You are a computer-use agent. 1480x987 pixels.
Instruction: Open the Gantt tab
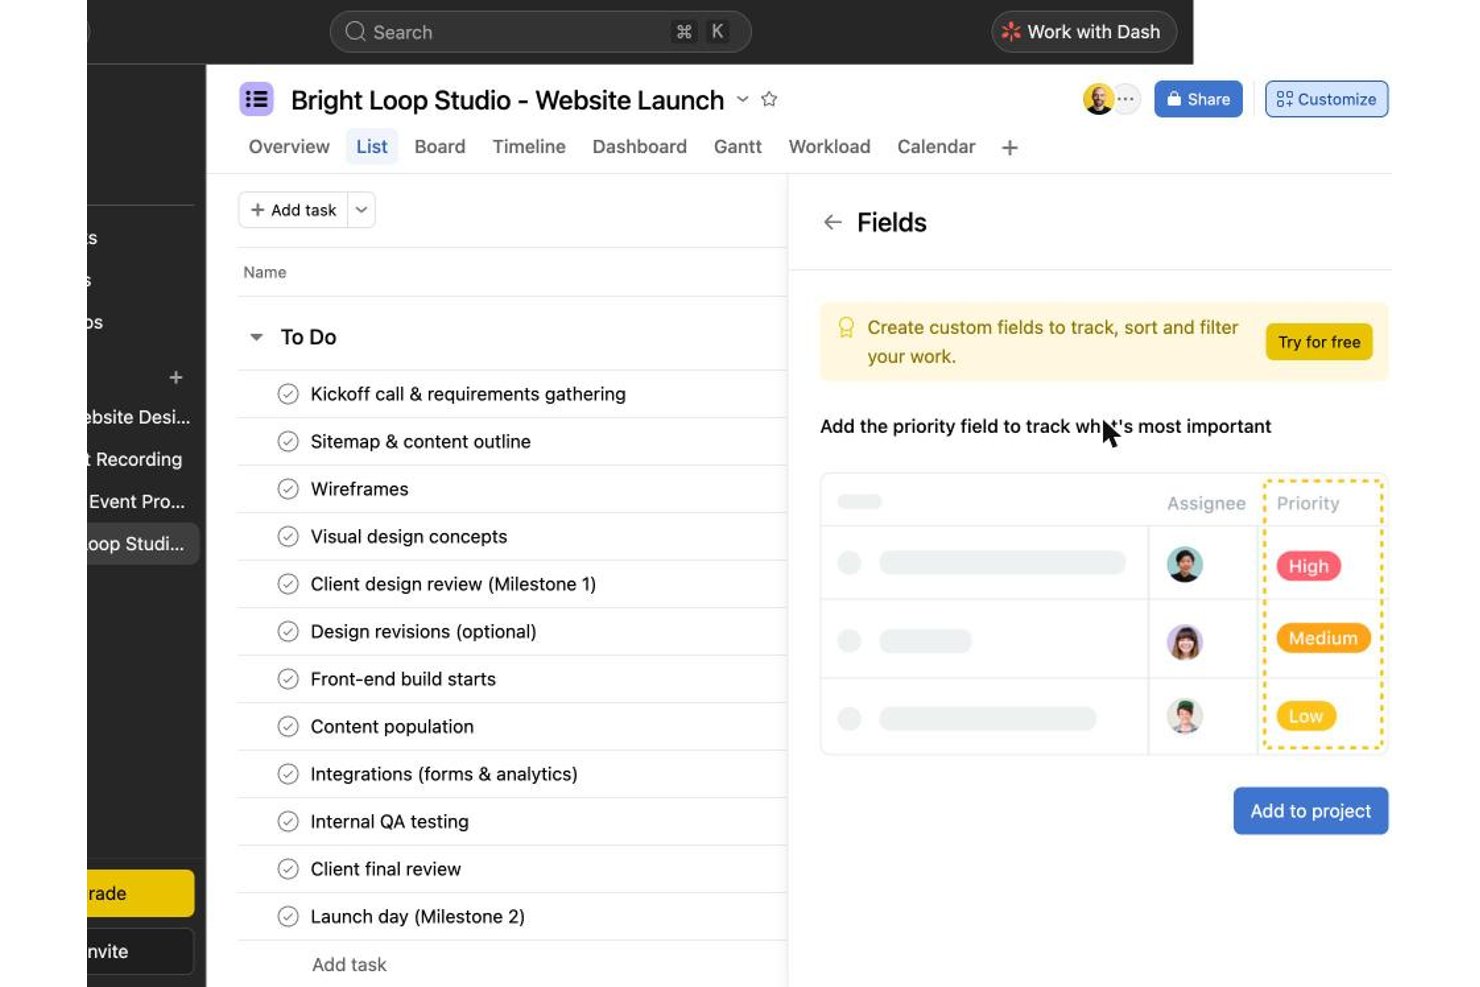pyautogui.click(x=738, y=147)
